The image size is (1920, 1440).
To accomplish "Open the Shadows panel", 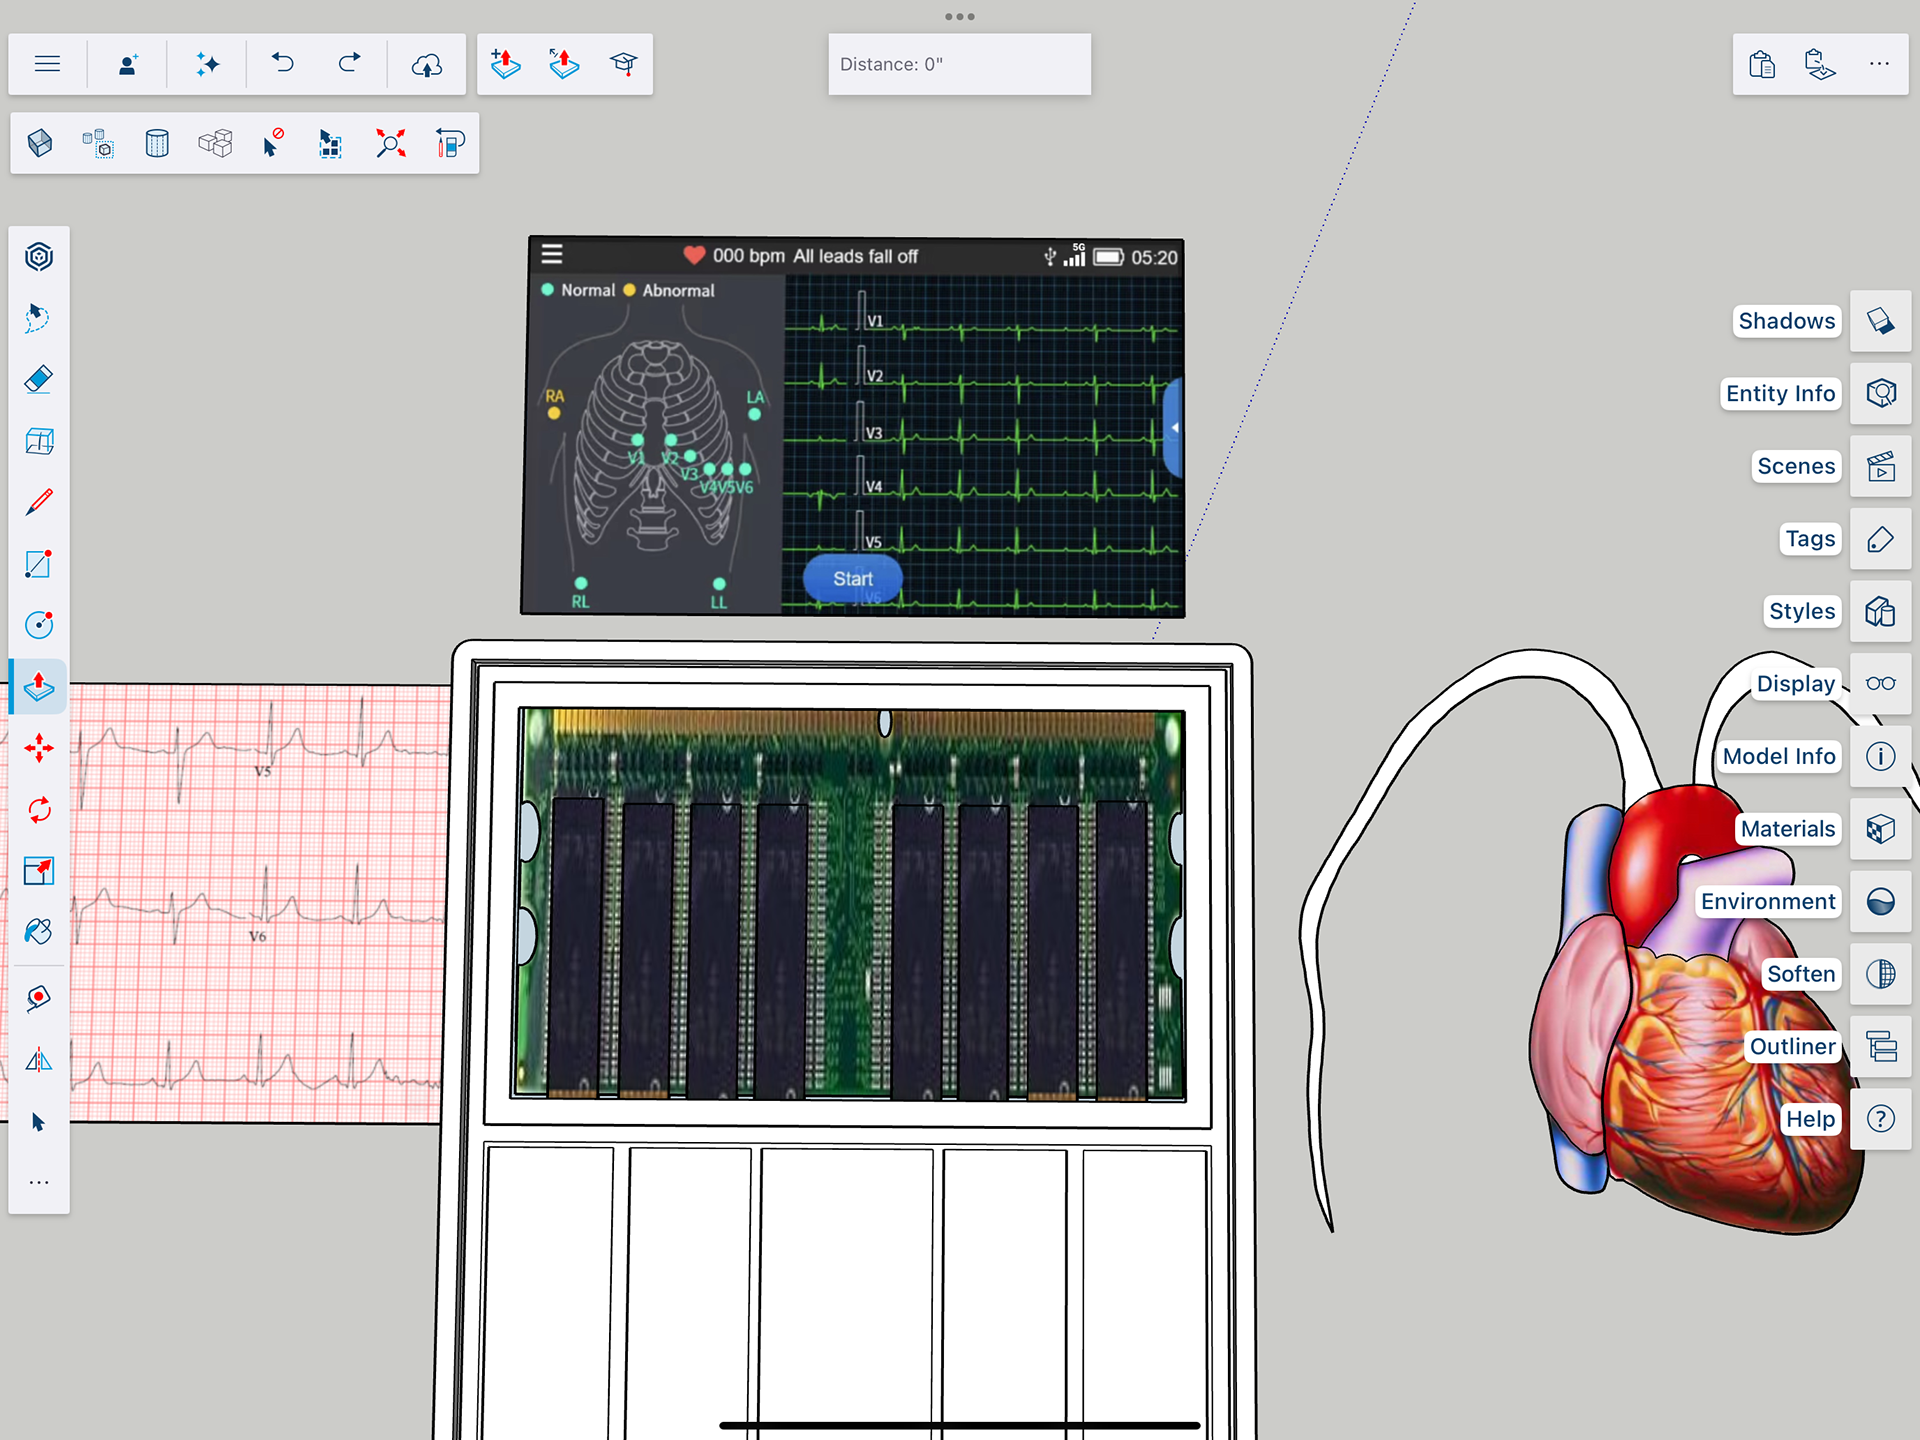I will point(1880,321).
